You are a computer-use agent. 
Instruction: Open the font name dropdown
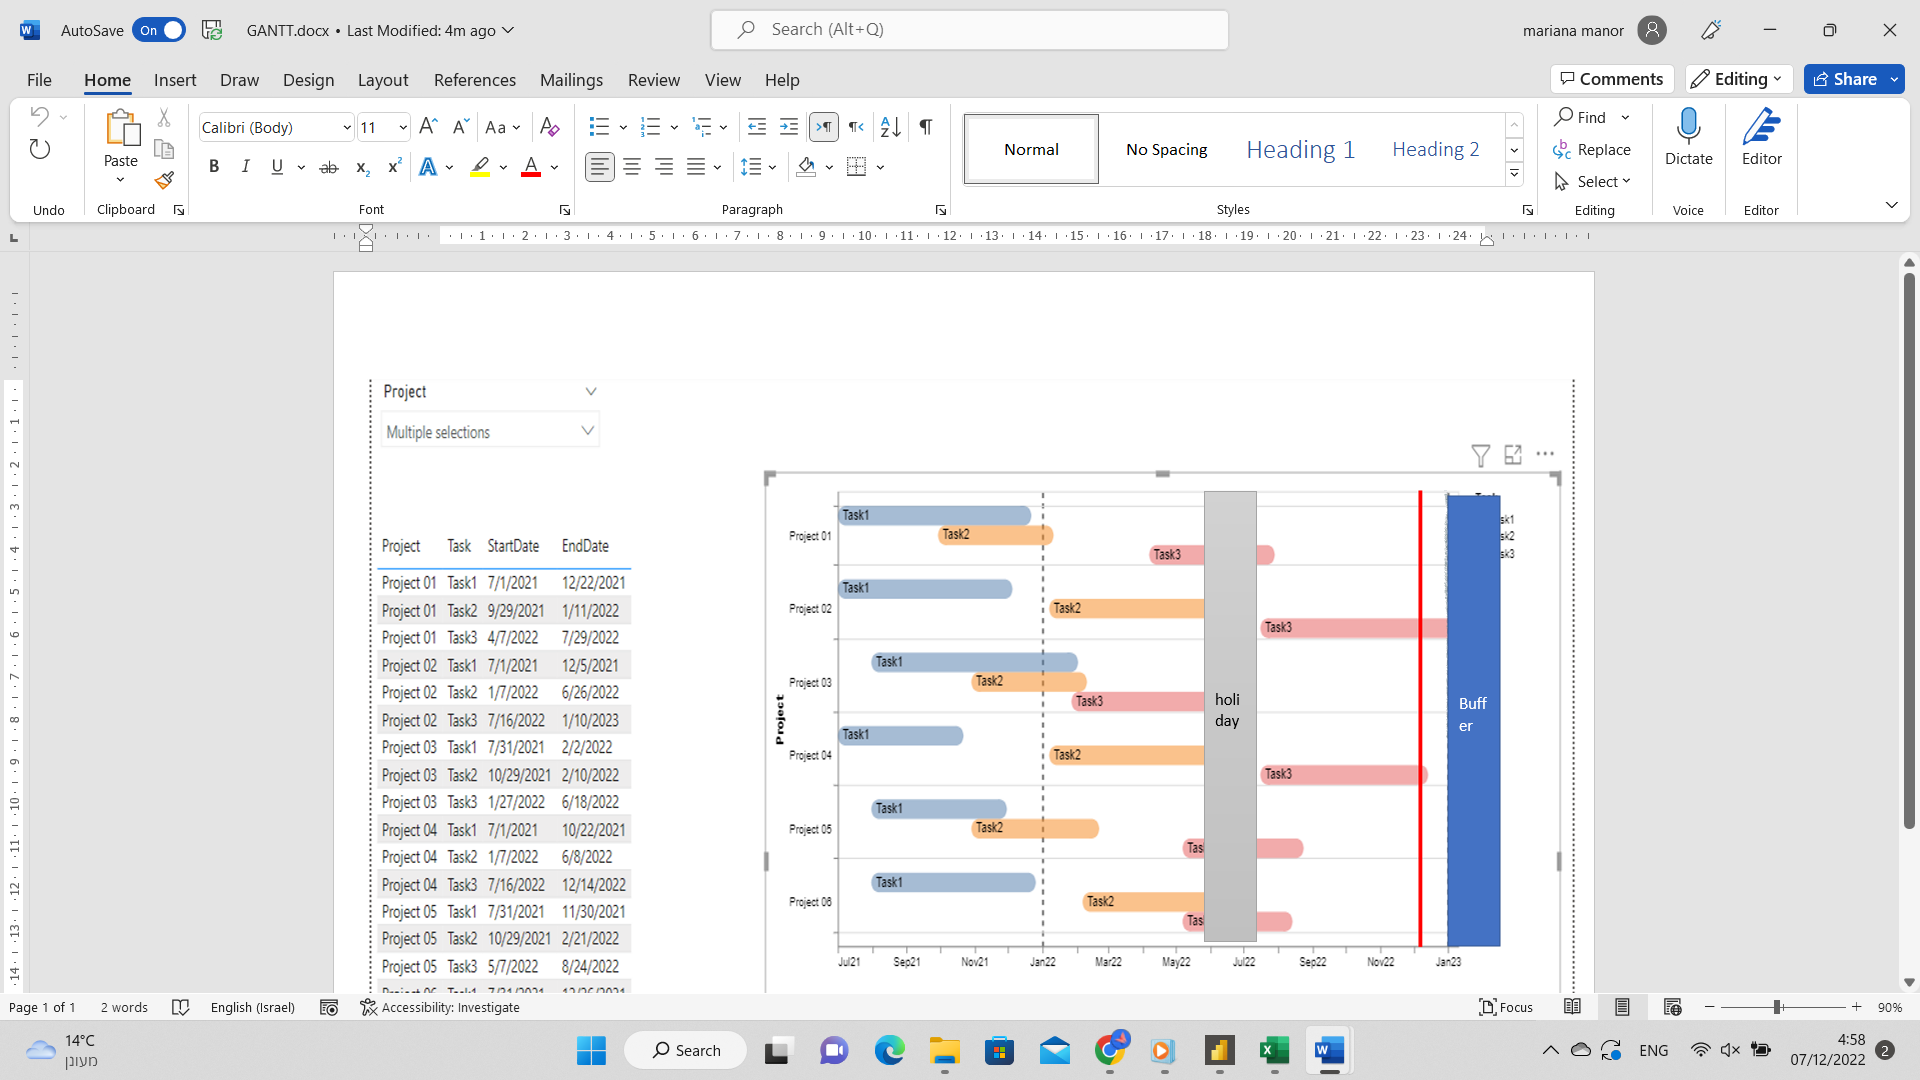coord(345,127)
